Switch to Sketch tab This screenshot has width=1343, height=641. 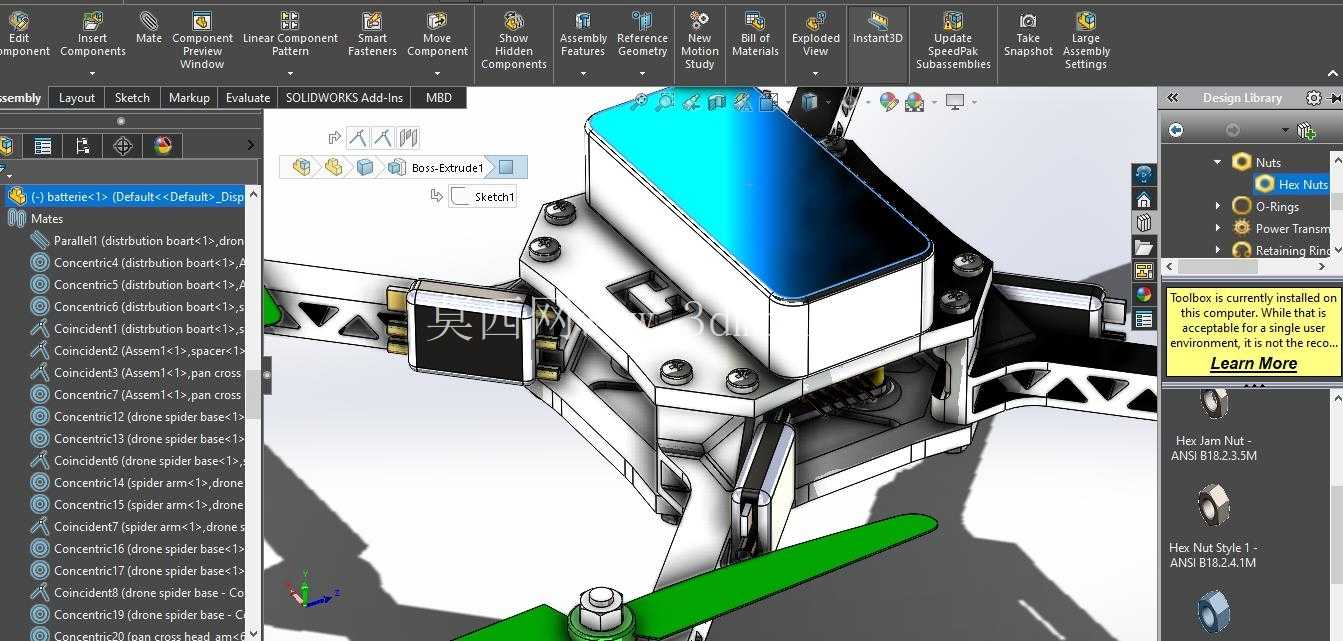click(x=132, y=97)
